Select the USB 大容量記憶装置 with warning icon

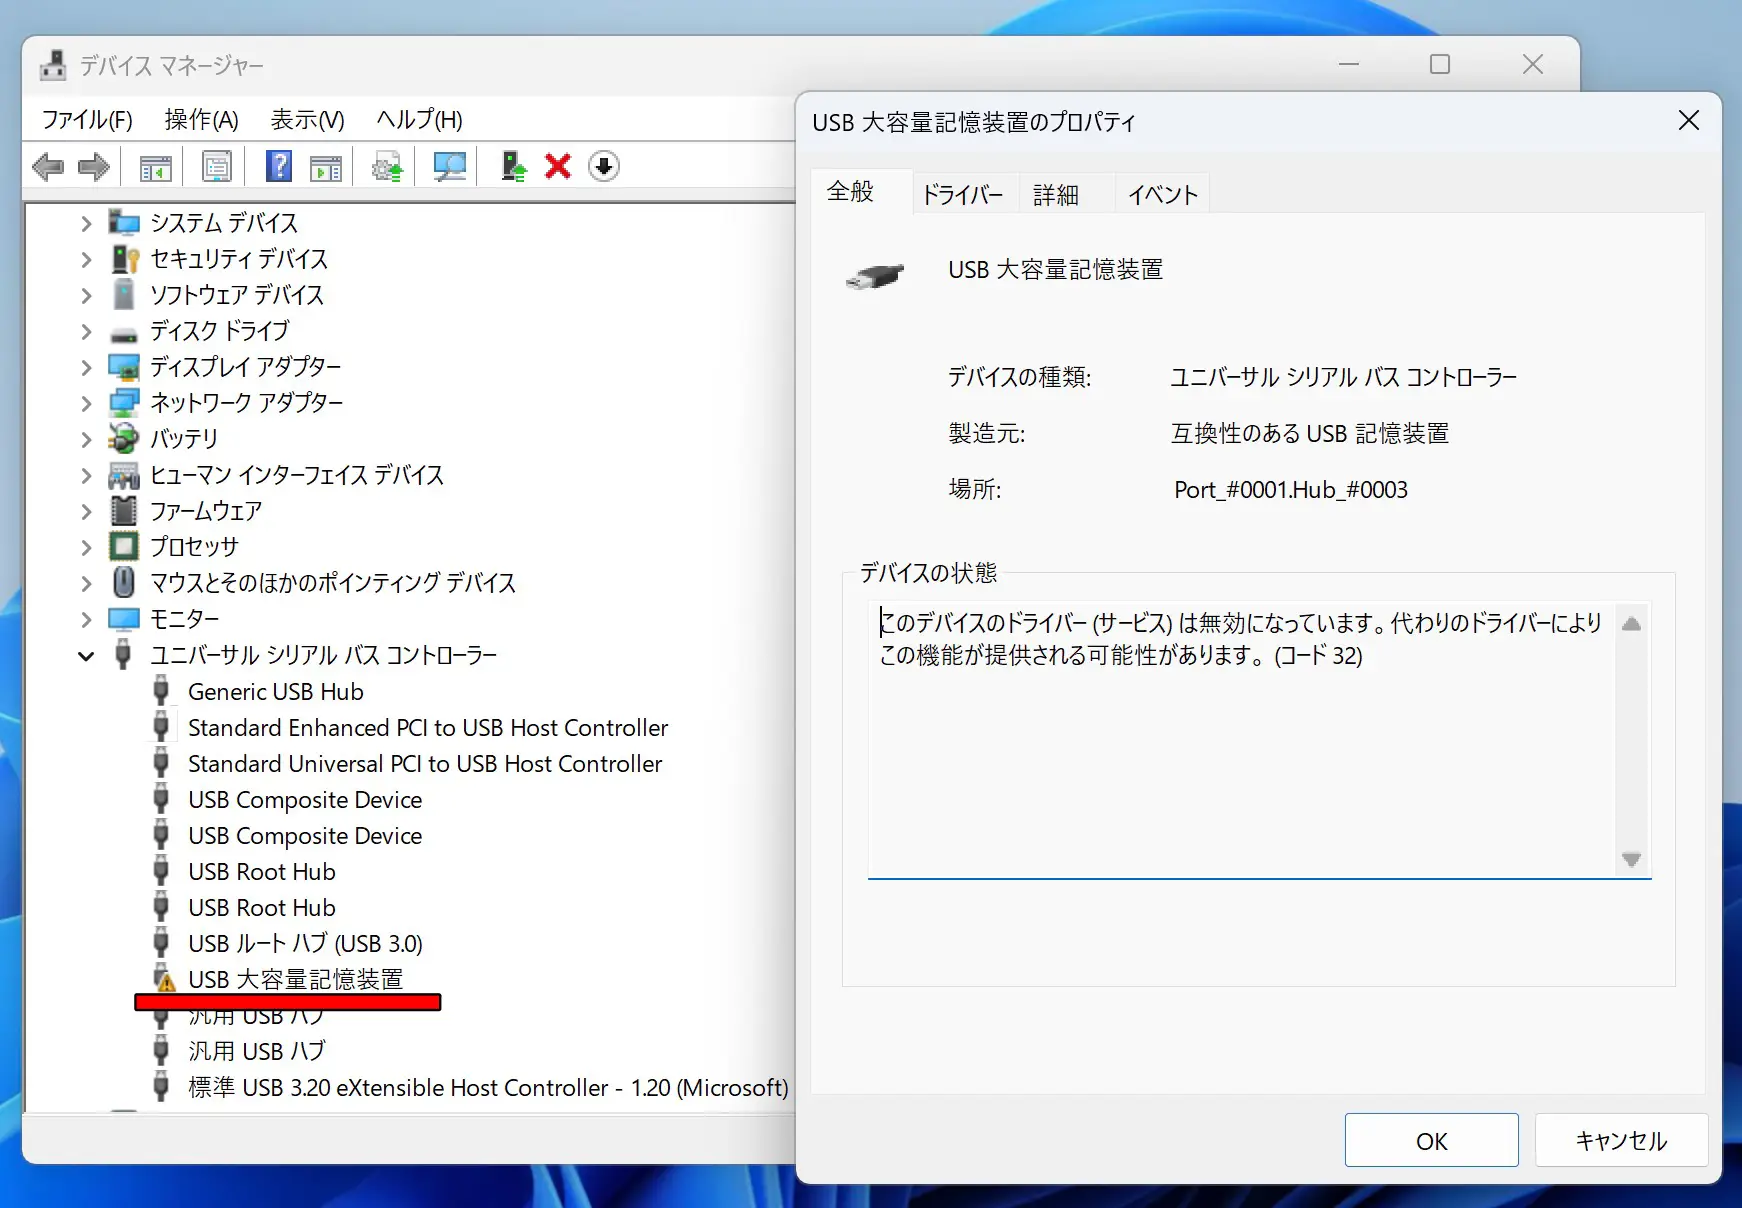296,979
